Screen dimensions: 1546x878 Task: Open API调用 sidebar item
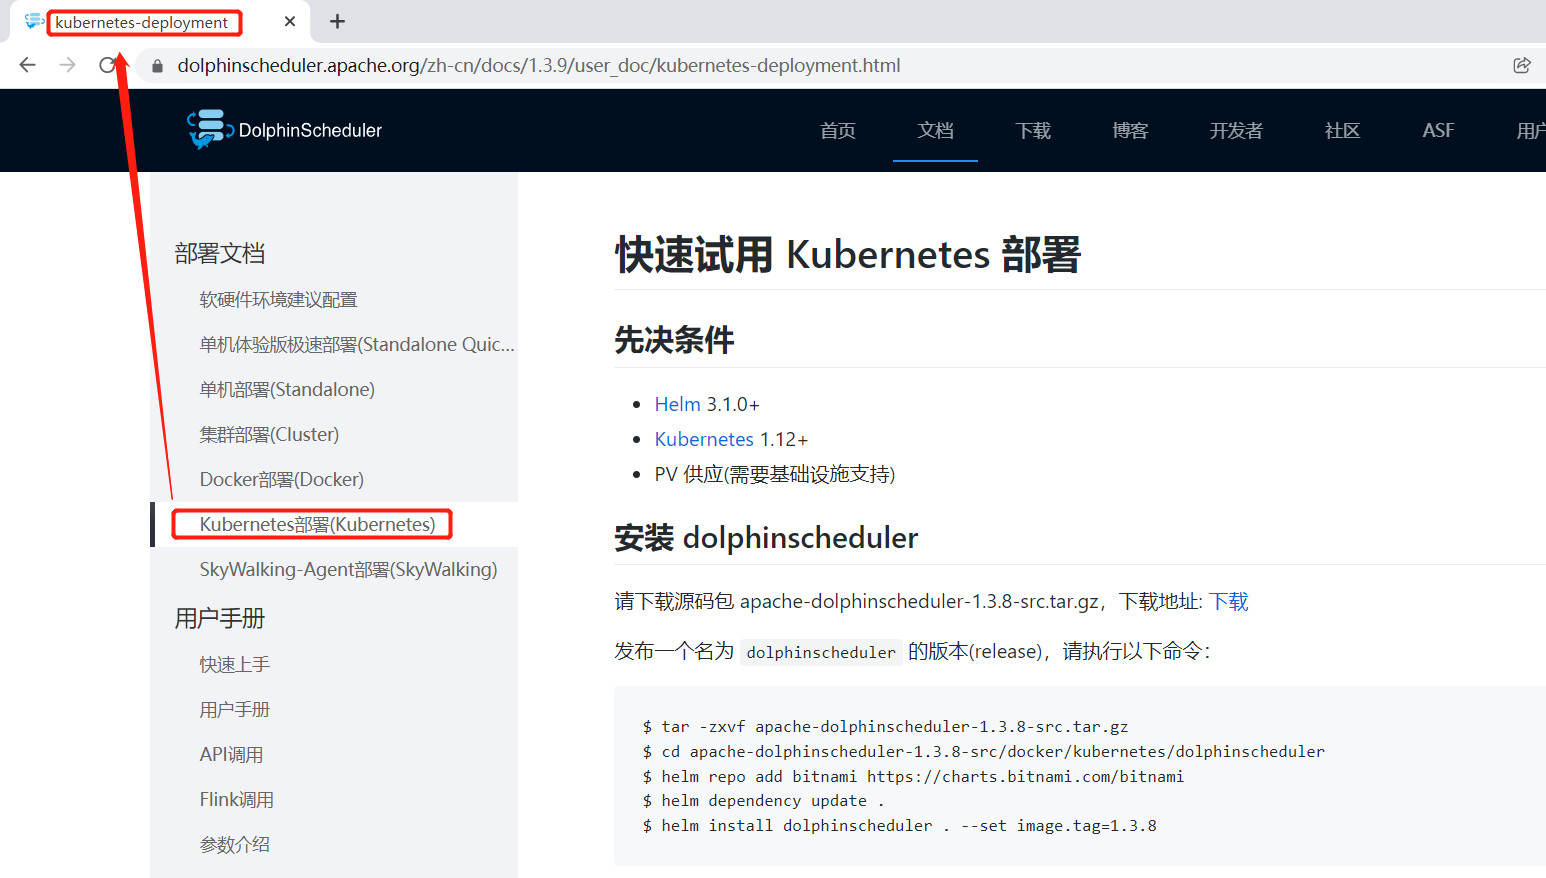click(231, 755)
